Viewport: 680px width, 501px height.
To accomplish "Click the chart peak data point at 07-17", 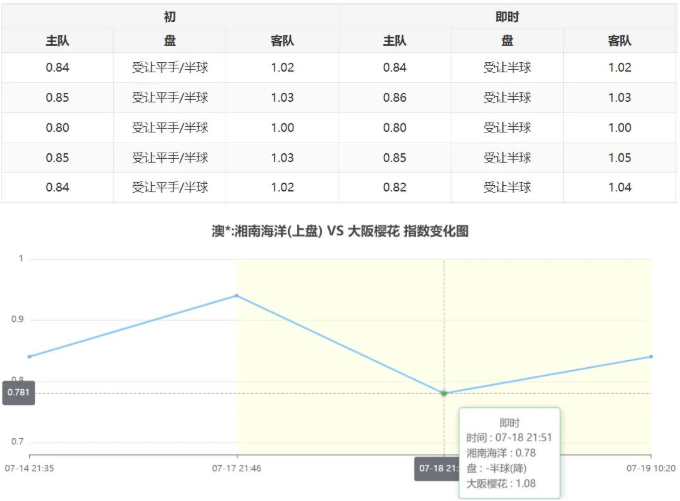I will pos(237,295).
